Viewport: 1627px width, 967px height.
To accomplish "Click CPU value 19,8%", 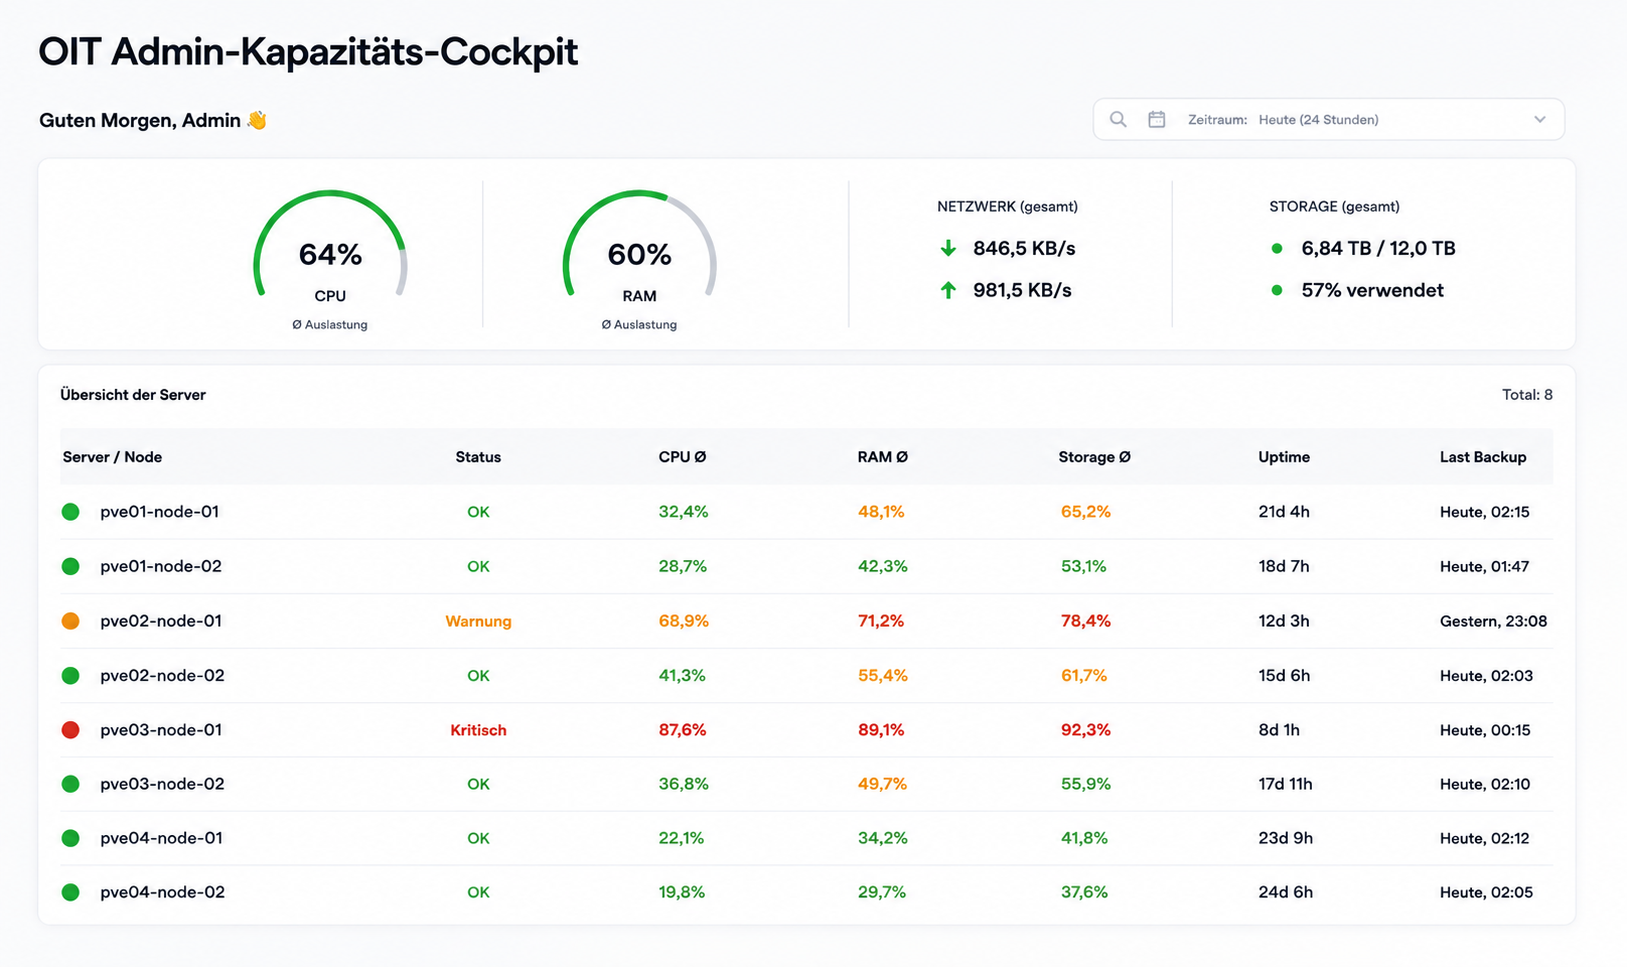I will coord(681,892).
